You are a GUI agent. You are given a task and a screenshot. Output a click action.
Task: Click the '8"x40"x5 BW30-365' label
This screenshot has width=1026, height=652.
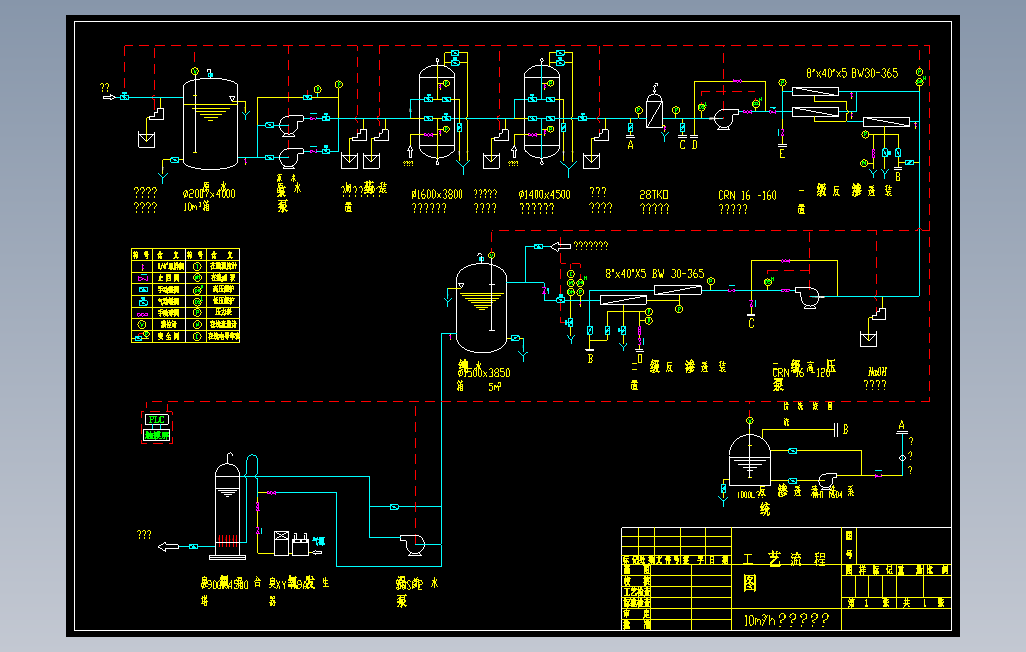[x=852, y=73]
